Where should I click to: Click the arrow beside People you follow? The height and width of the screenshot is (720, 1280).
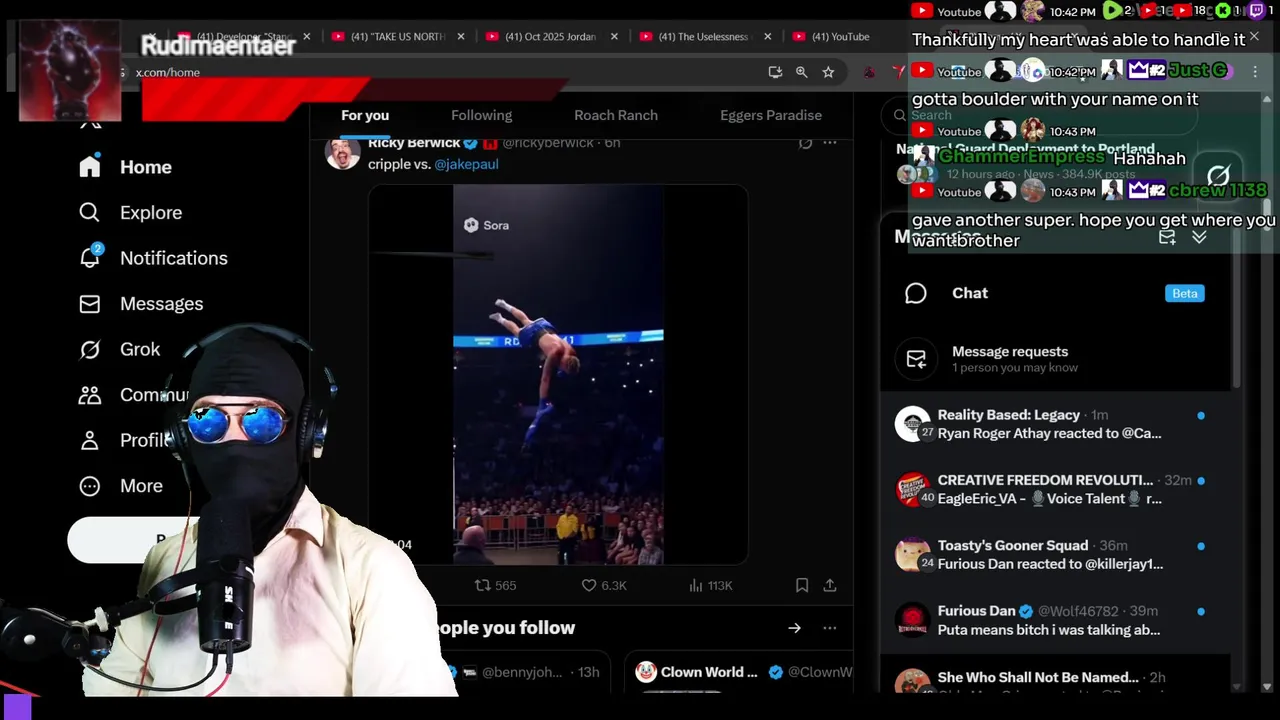[x=794, y=628]
